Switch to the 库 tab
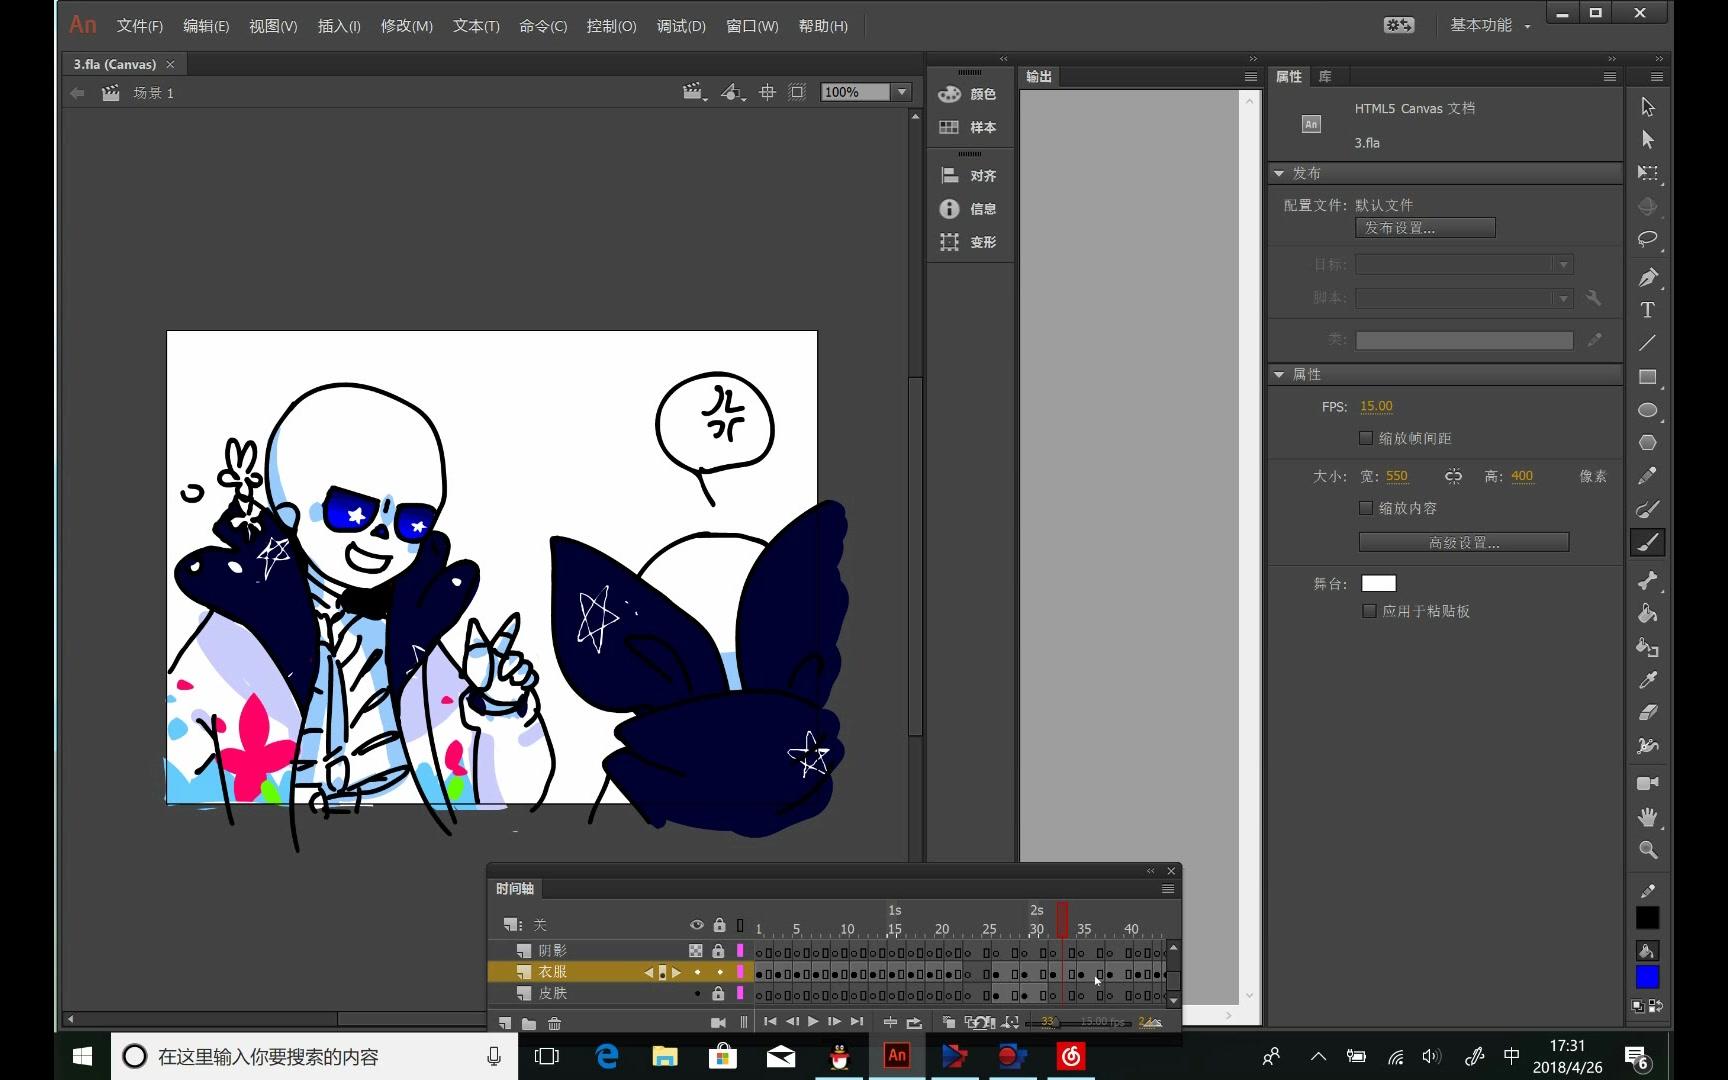The width and height of the screenshot is (1728, 1080). pyautogui.click(x=1325, y=77)
